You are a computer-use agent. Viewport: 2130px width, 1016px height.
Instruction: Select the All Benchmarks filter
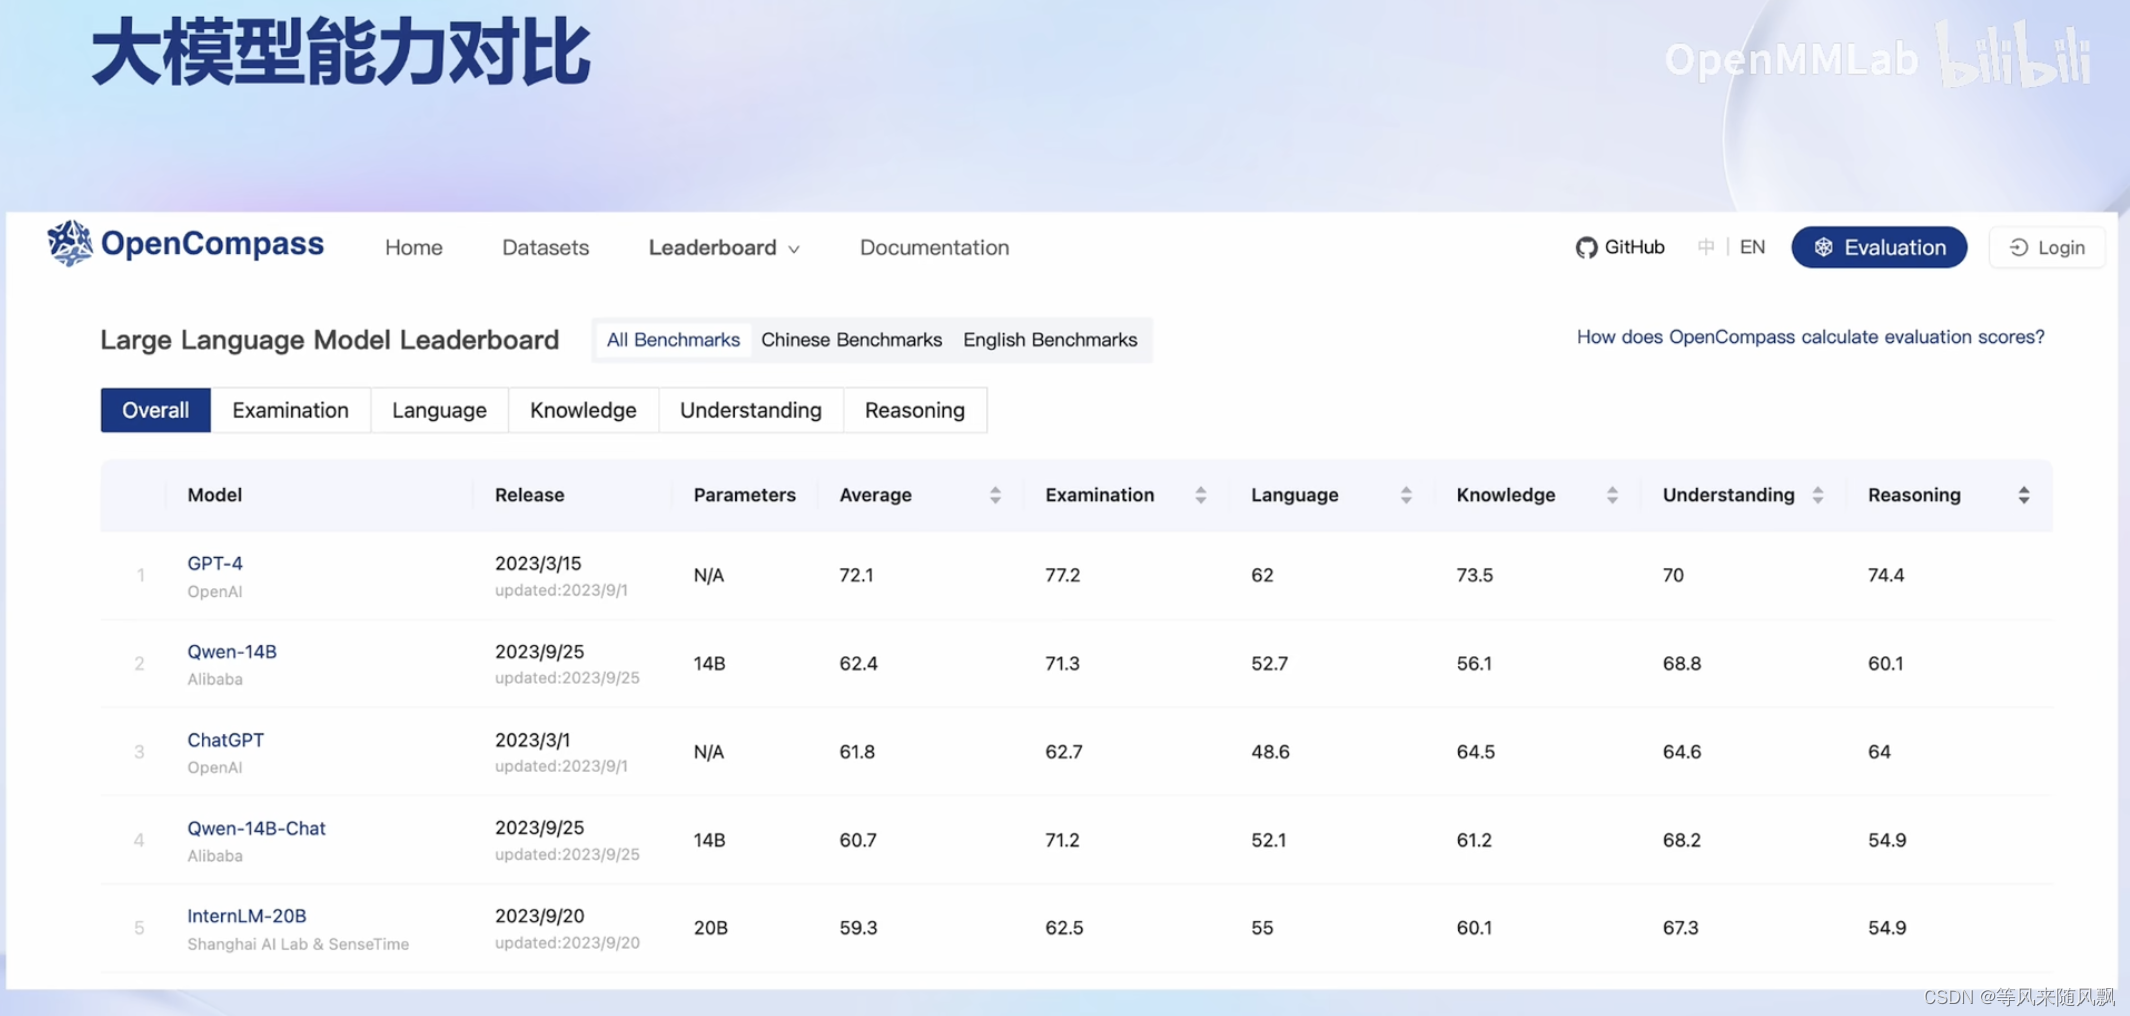click(673, 340)
